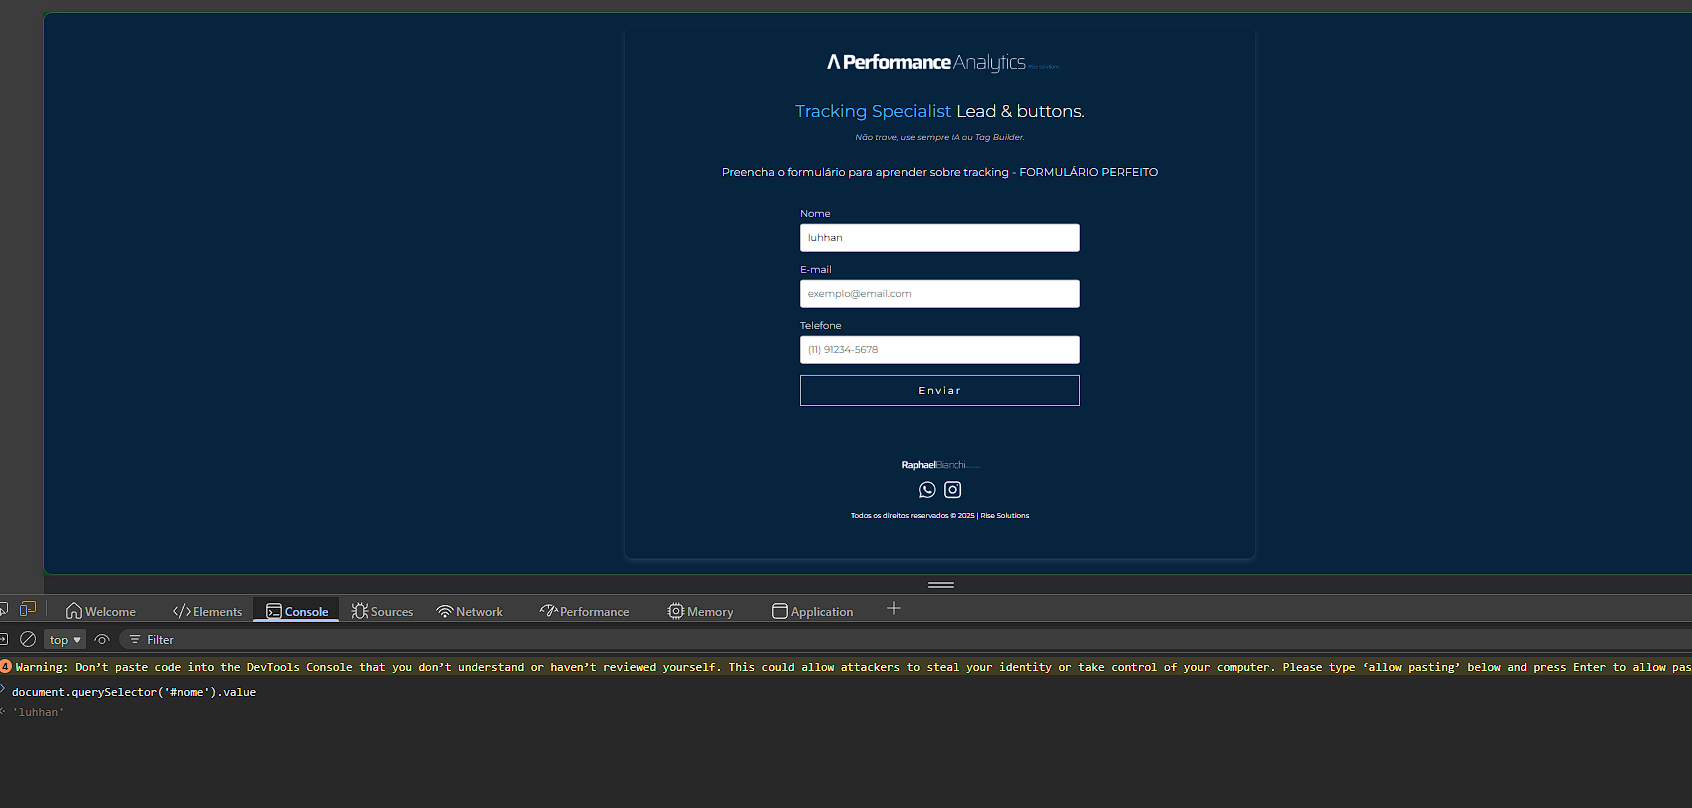This screenshot has height=808, width=1692.
Task: Open the WhatsApp icon link
Action: click(x=927, y=490)
